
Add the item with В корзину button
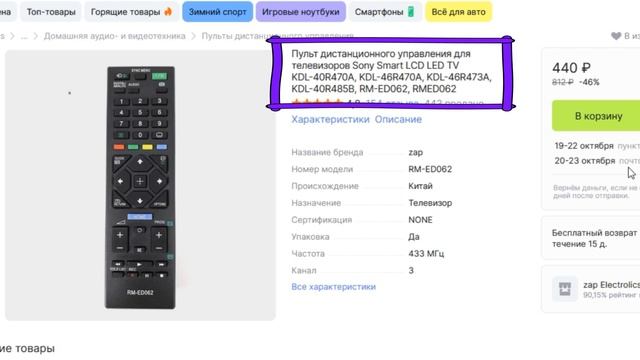[598, 116]
